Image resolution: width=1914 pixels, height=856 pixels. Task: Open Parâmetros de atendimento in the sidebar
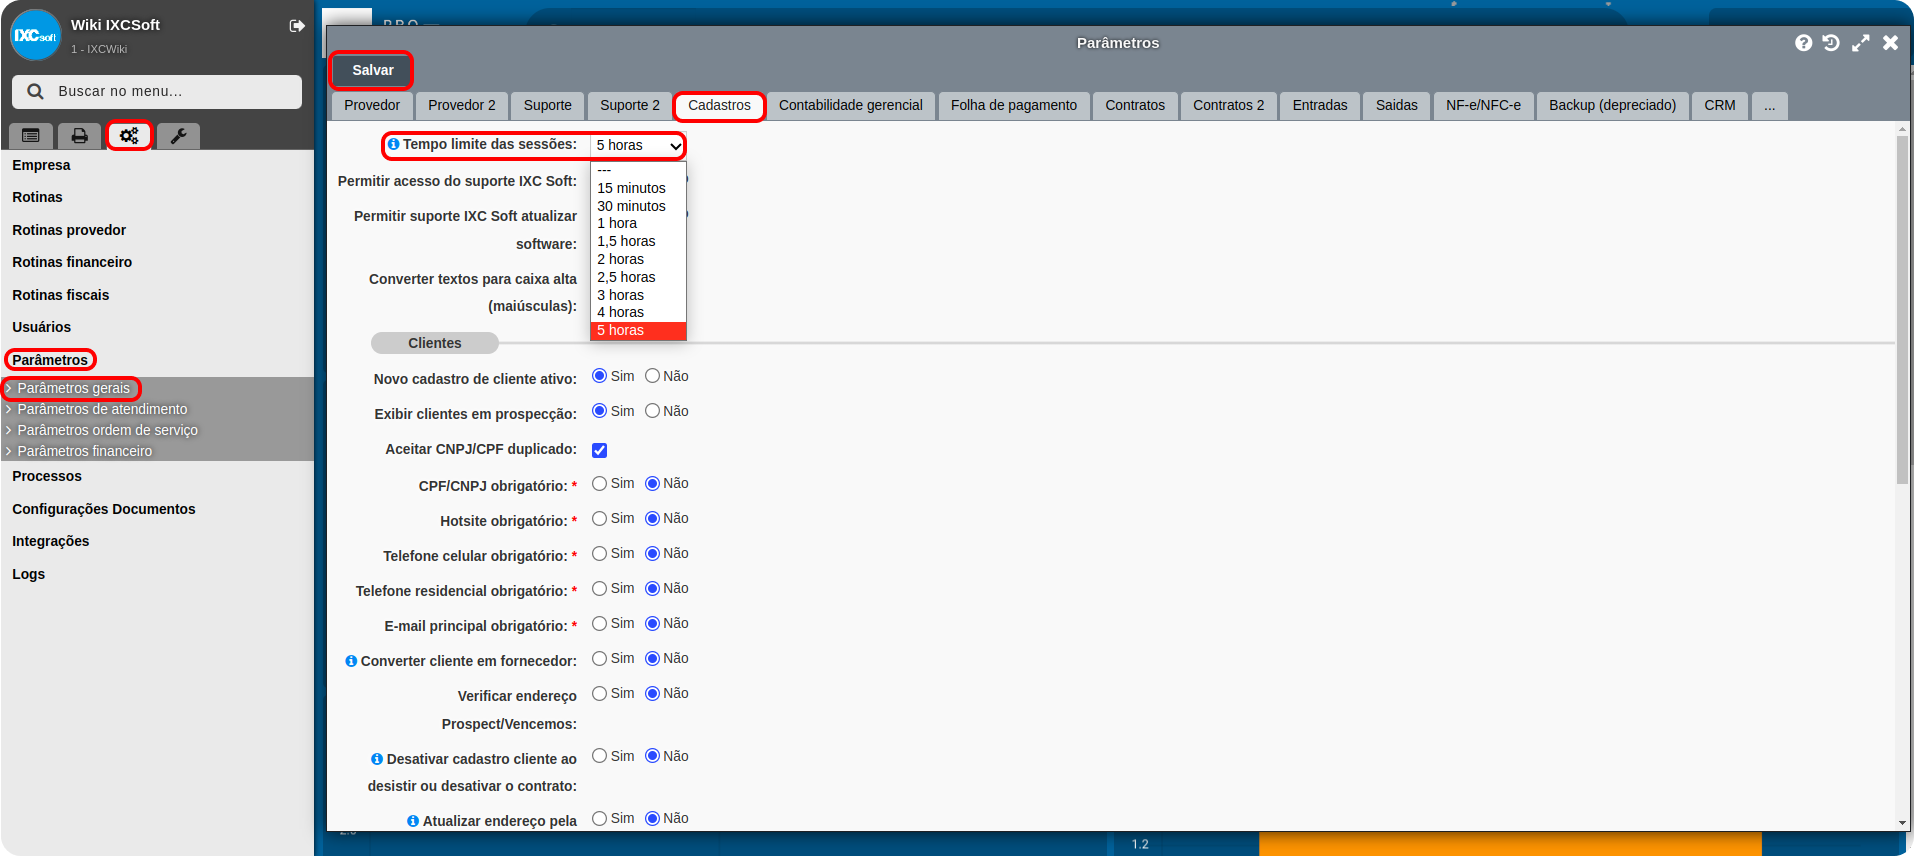[x=102, y=409]
